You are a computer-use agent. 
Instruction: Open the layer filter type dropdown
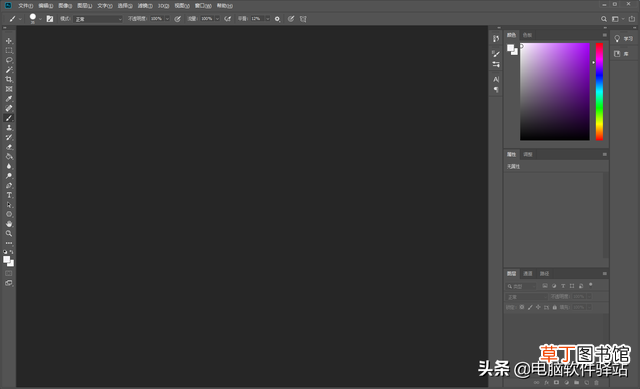pyautogui.click(x=521, y=286)
